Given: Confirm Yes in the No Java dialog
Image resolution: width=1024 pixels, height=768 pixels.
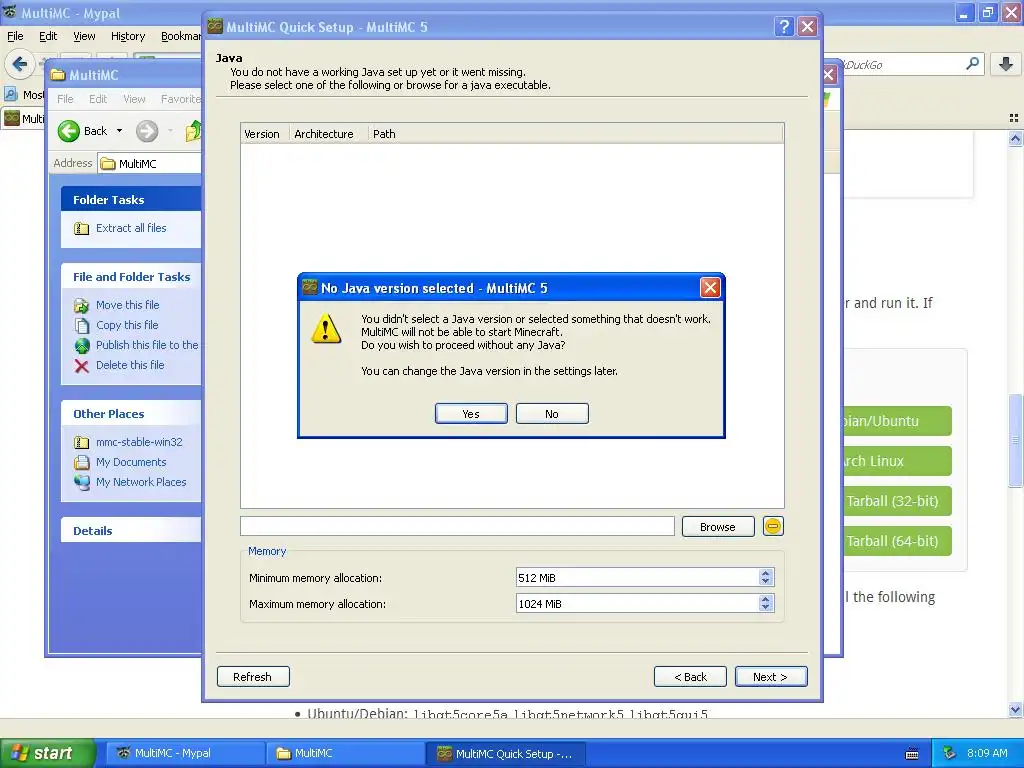Looking at the screenshot, I should [471, 413].
